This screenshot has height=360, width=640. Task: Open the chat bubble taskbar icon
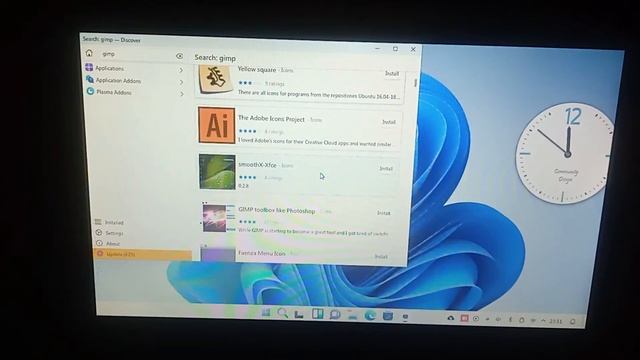pyautogui.click(x=335, y=314)
